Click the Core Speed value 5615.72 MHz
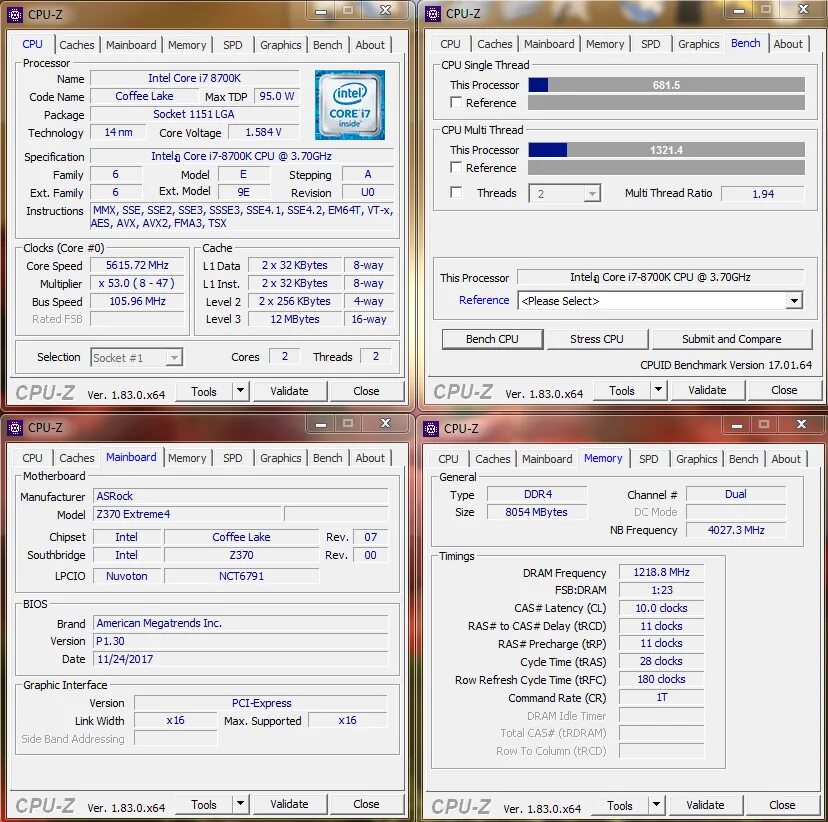828x822 pixels. (137, 265)
